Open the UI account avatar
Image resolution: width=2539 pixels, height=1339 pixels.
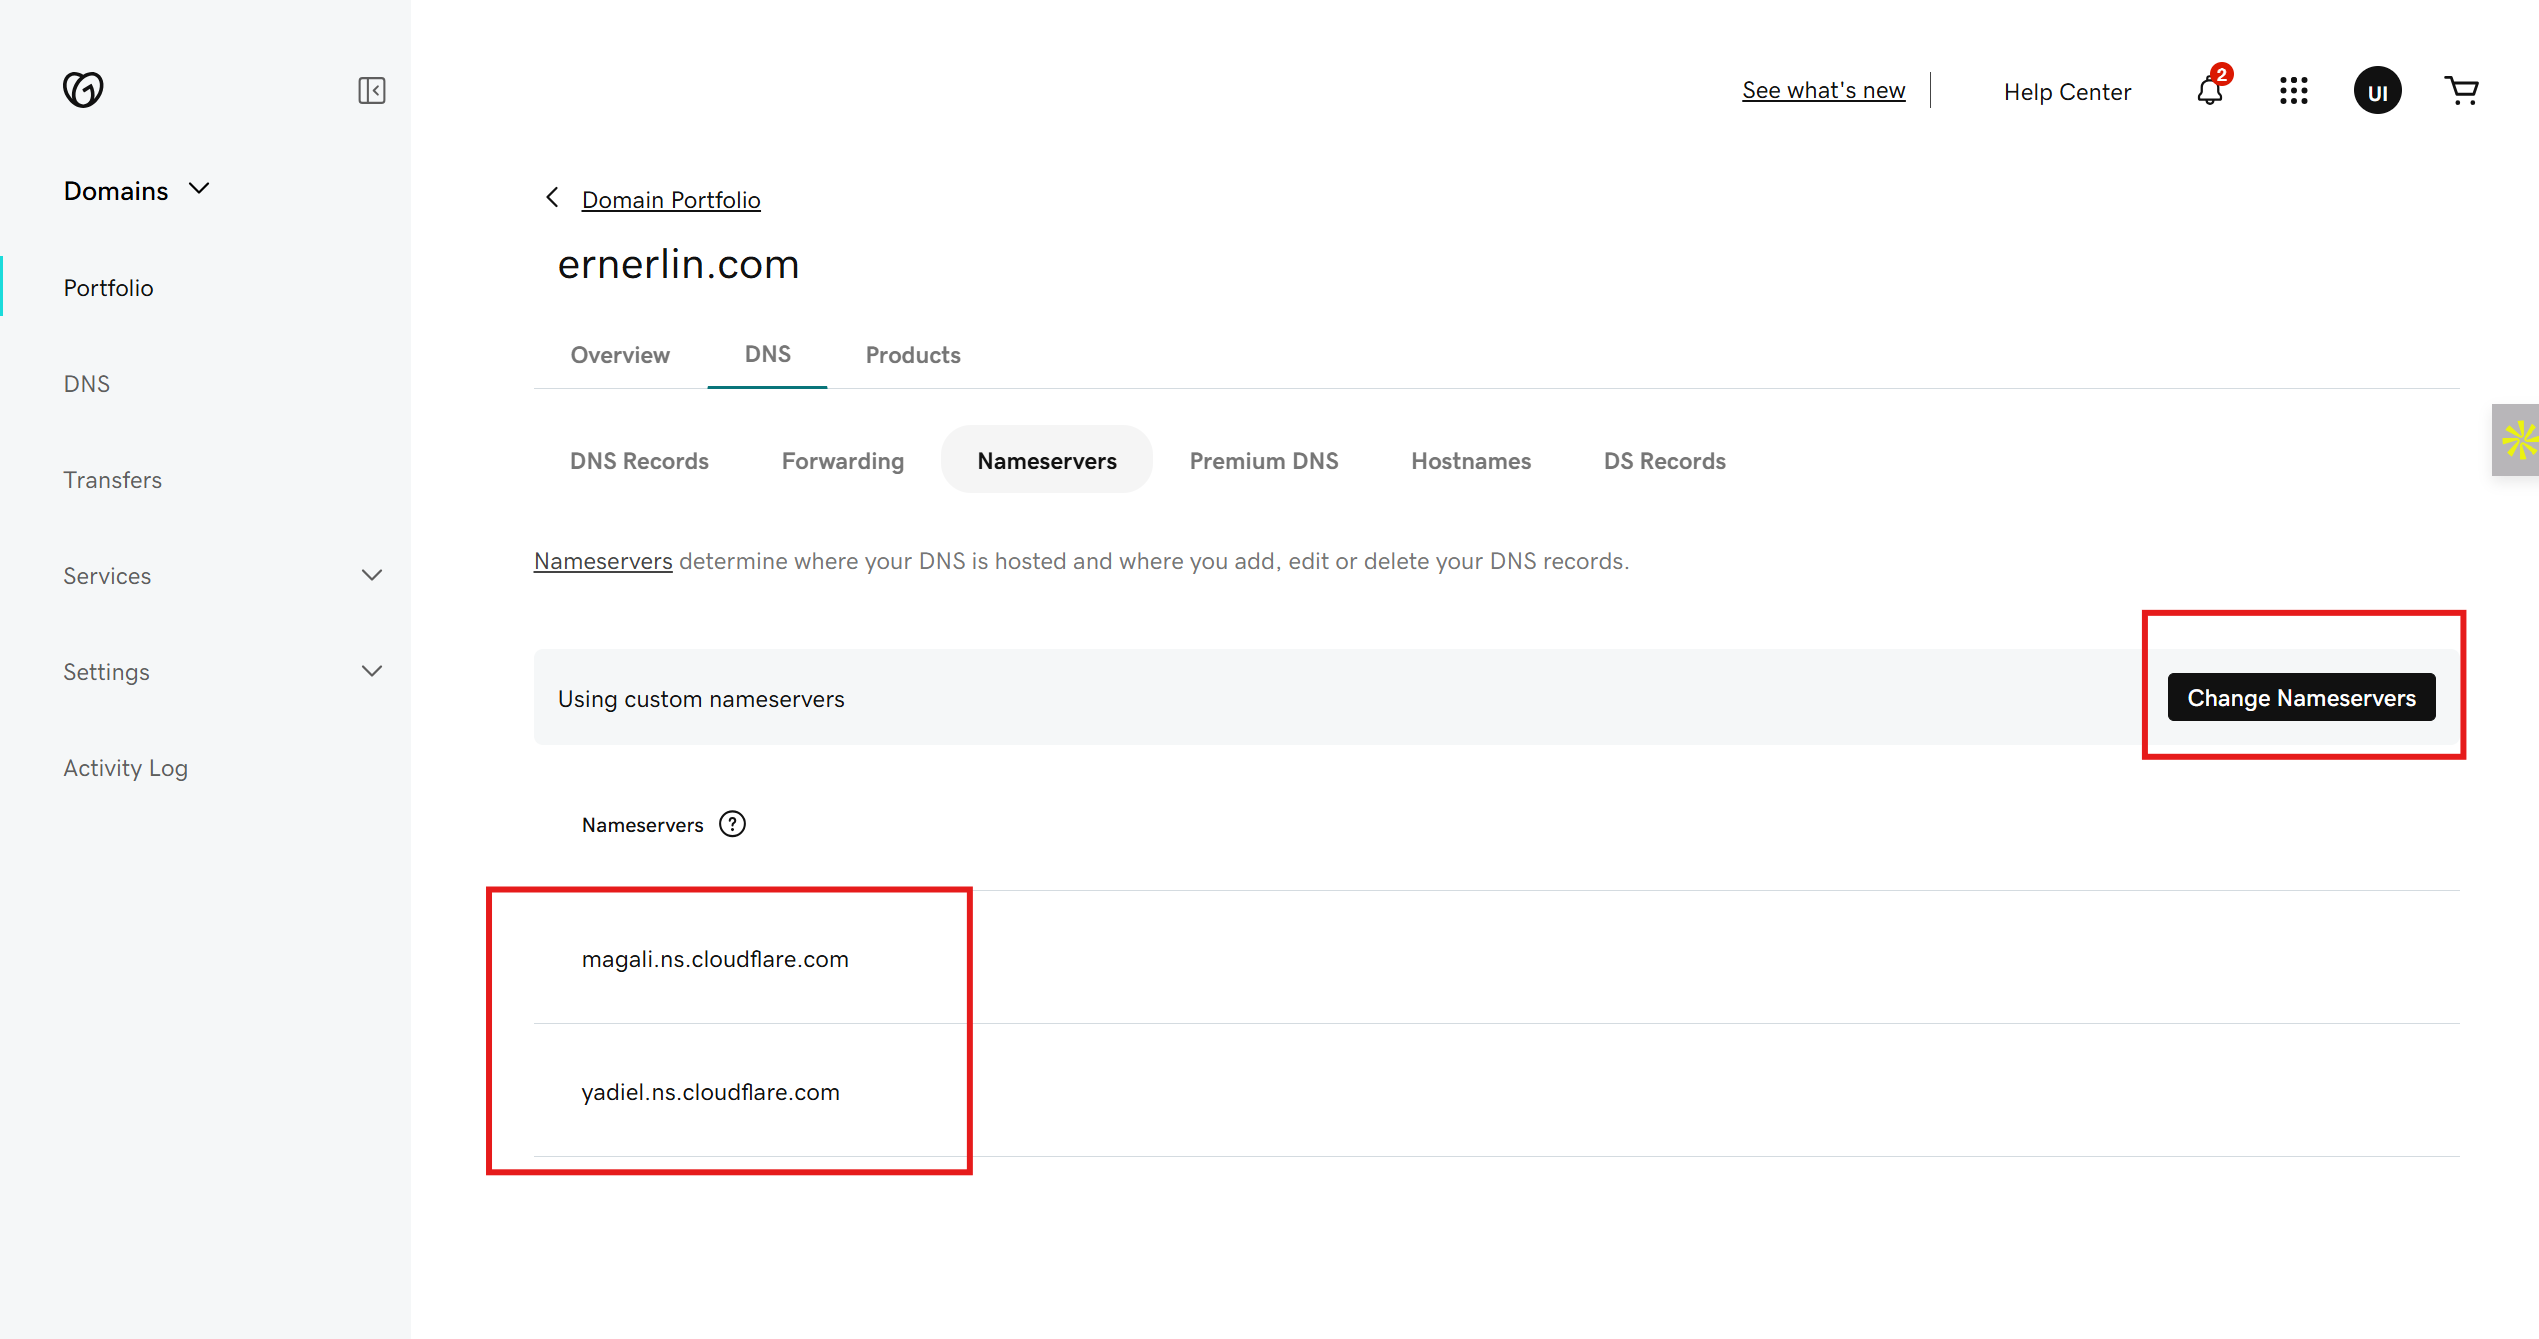tap(2377, 91)
